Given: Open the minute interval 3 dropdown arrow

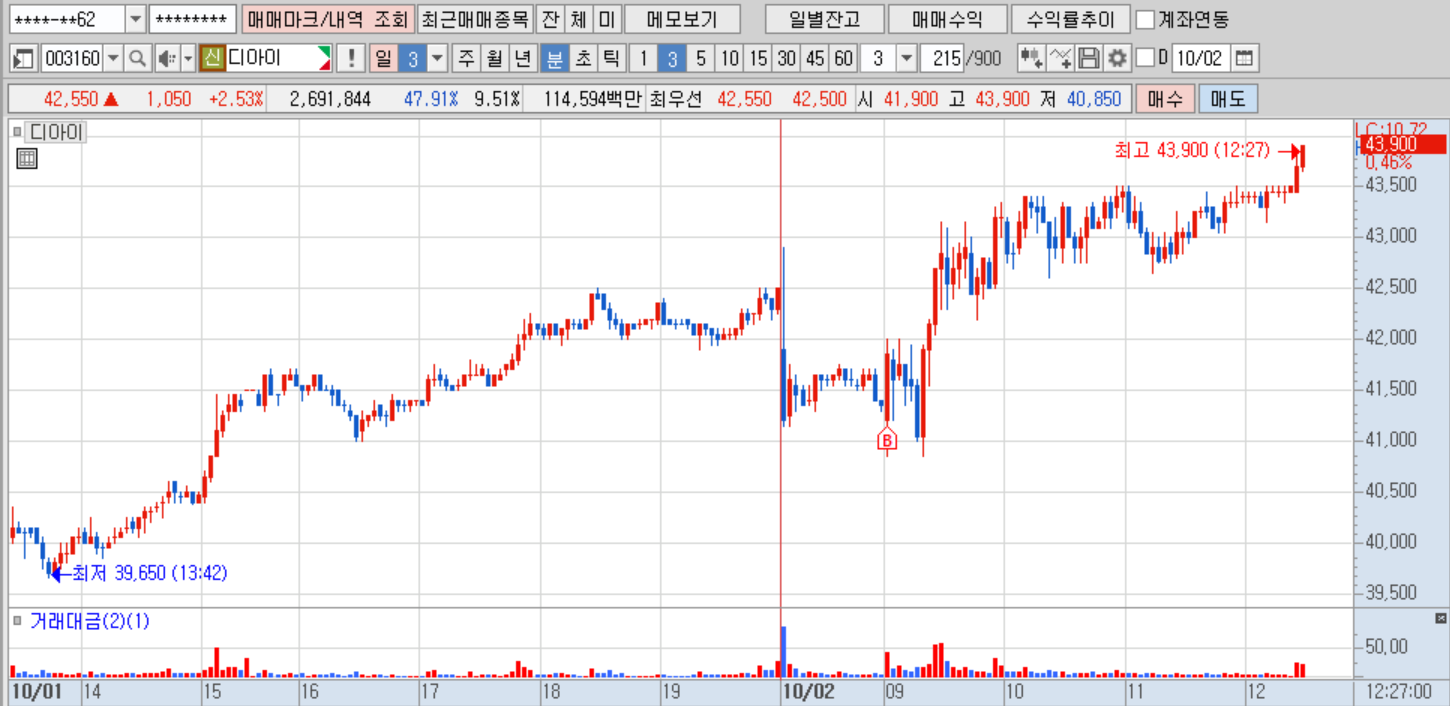Looking at the screenshot, I should point(907,58).
